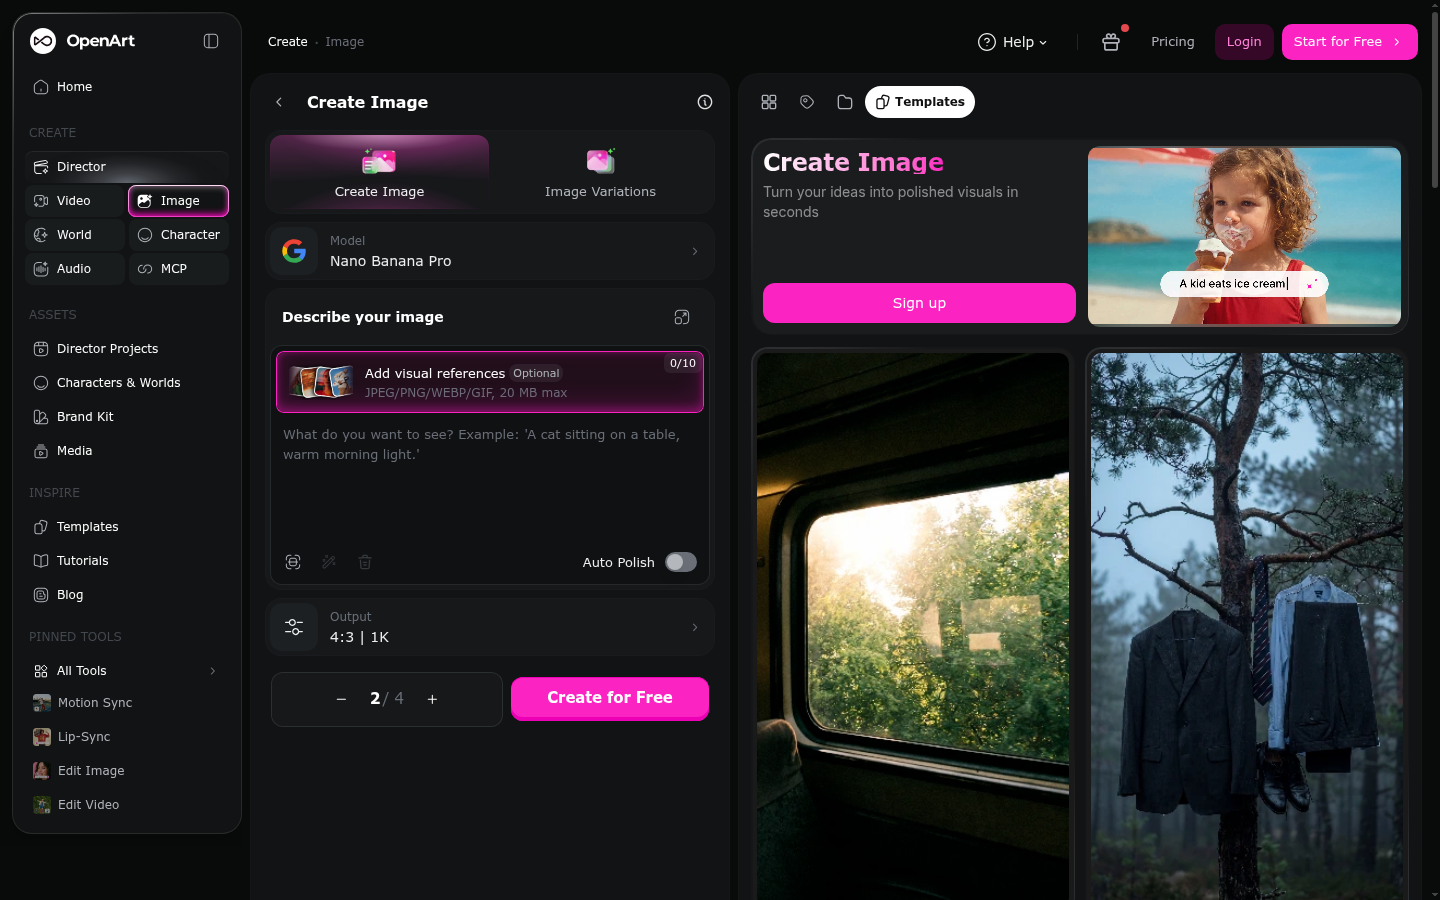Open the Model selector Nano Banana Pro
Viewport: 1440px width, 900px height.
[490, 251]
